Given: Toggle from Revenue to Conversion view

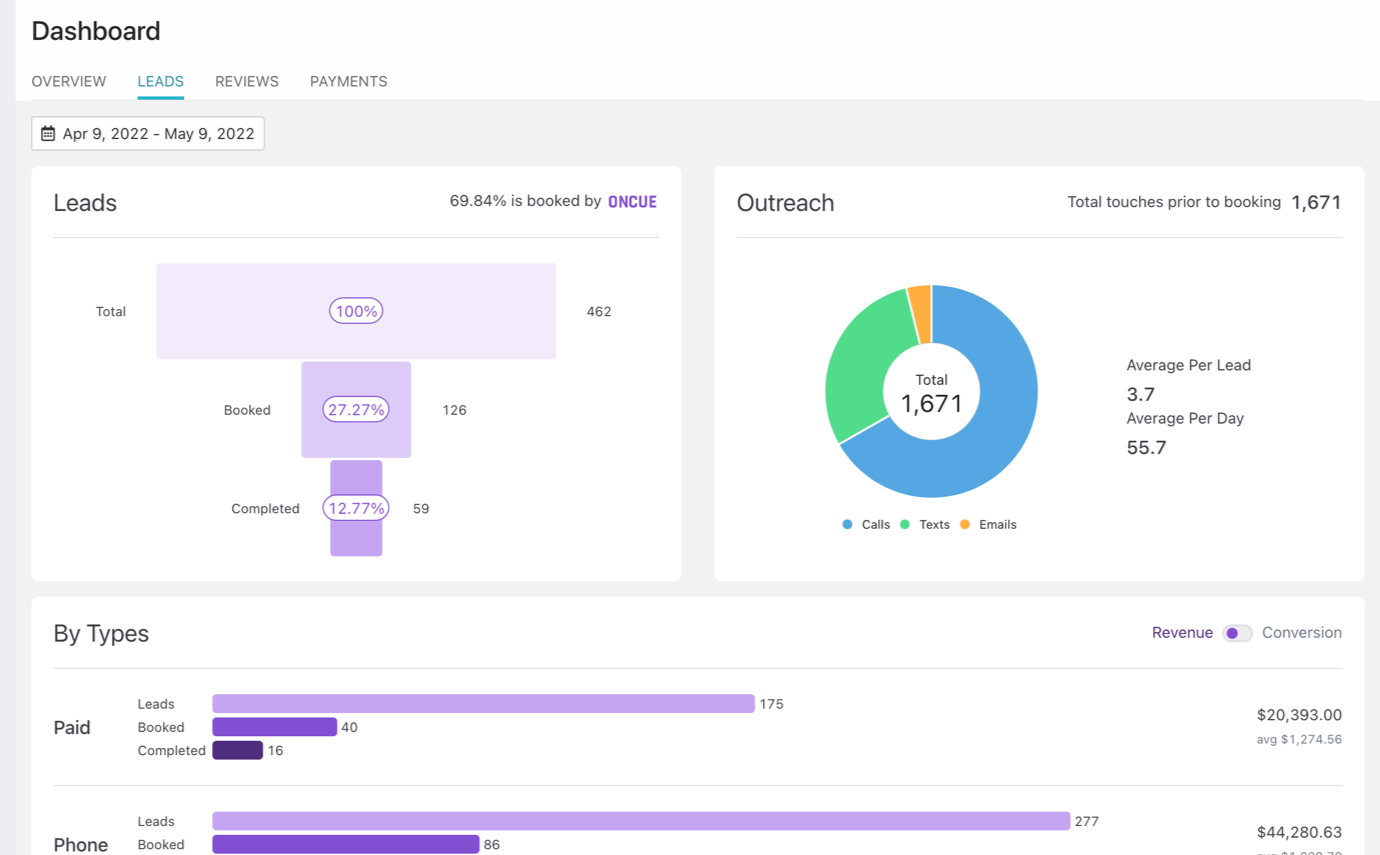Looking at the screenshot, I should (x=1238, y=633).
